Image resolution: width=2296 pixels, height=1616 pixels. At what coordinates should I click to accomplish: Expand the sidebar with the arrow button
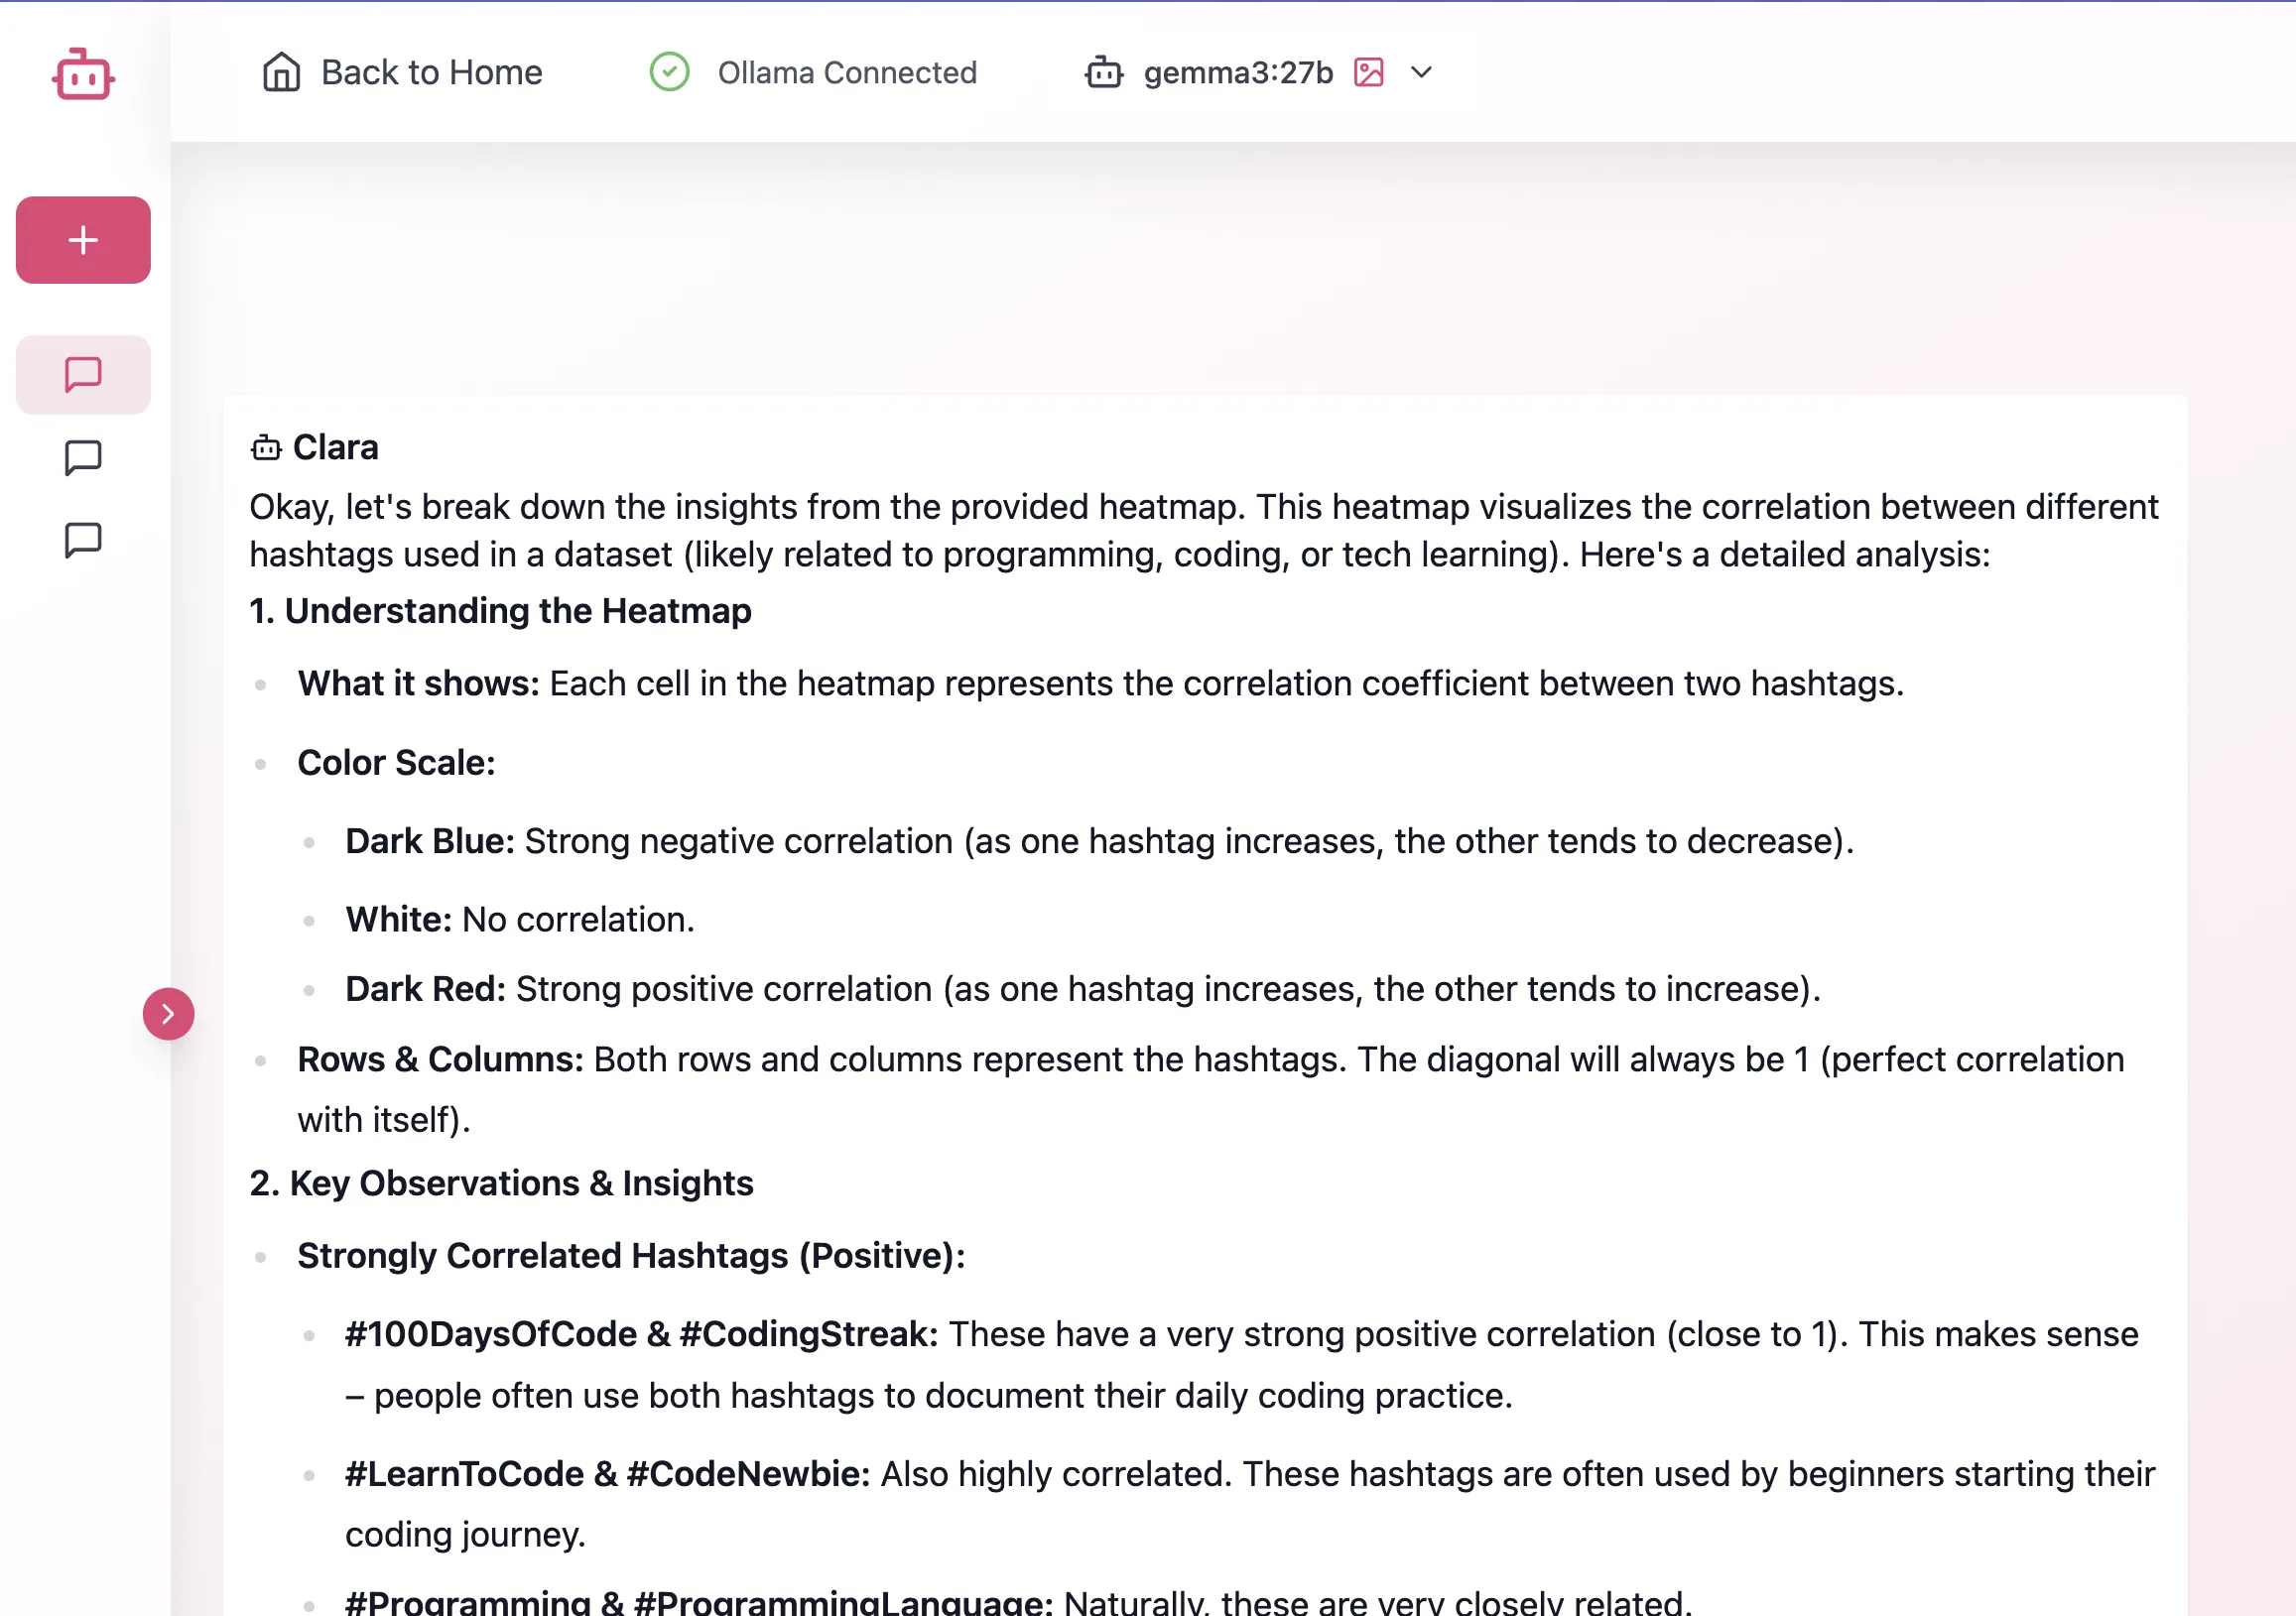pos(168,1014)
